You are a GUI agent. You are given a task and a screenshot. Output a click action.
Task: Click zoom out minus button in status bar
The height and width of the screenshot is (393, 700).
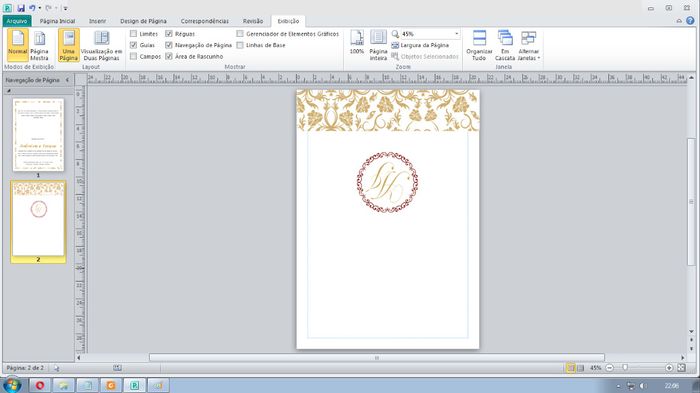coord(609,368)
